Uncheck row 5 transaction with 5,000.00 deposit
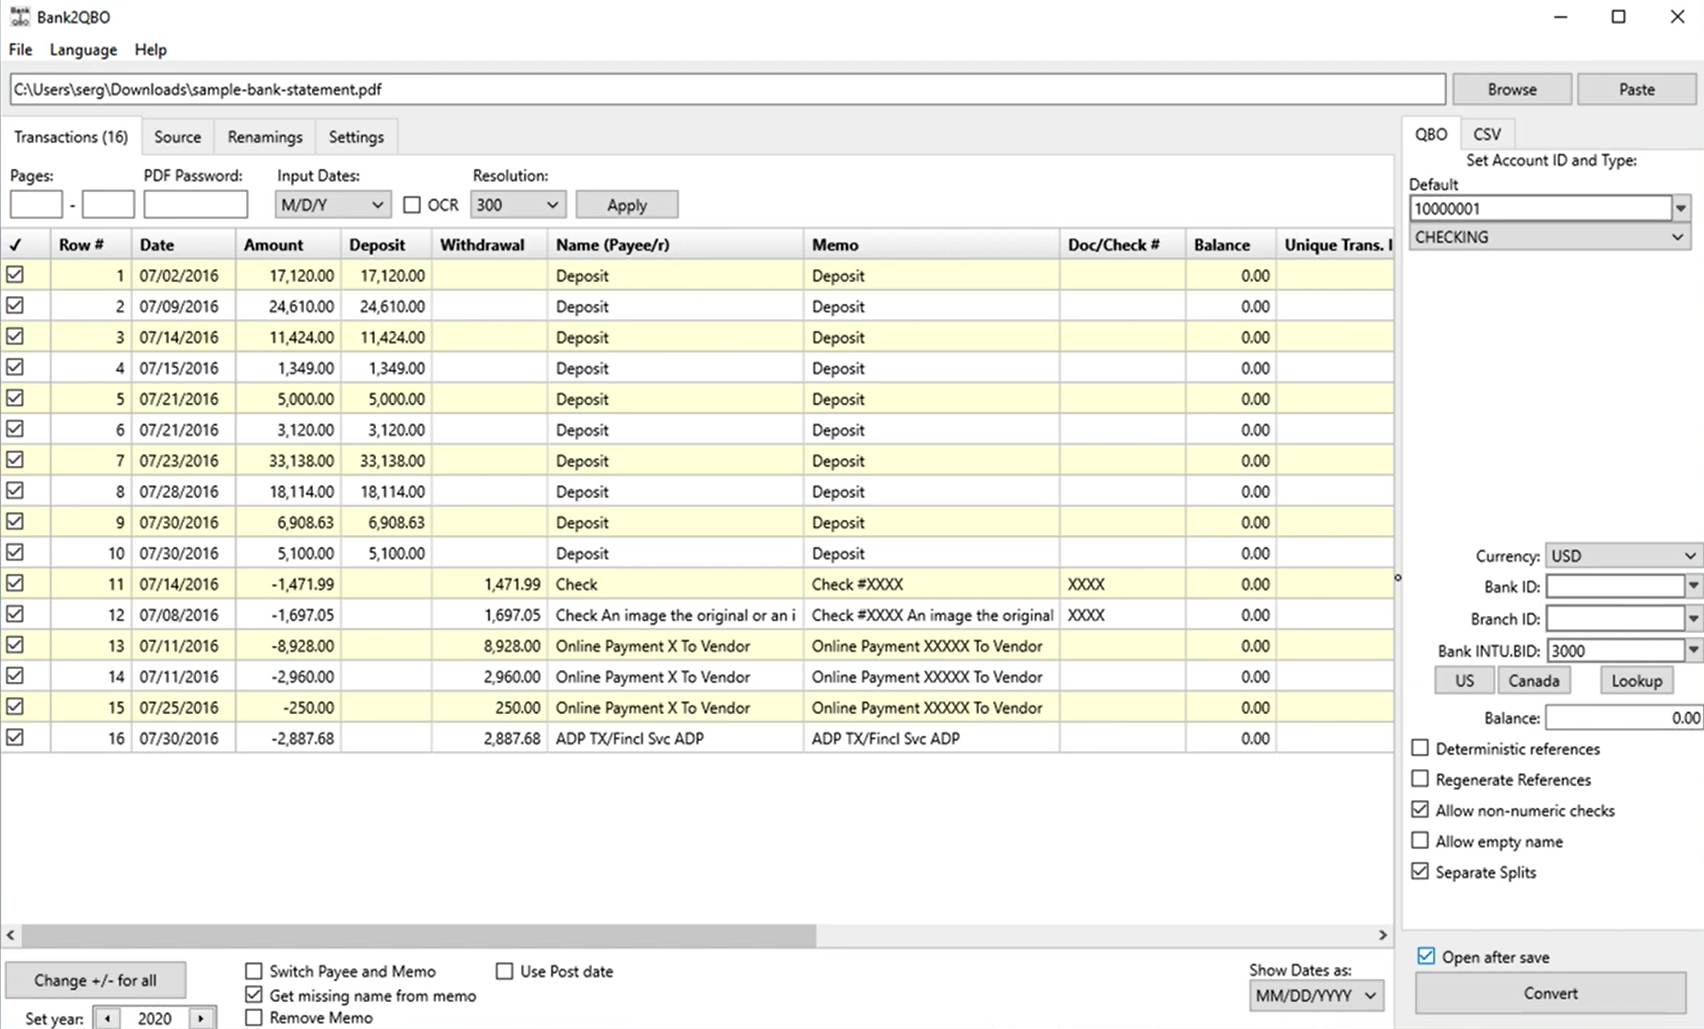 tap(15, 398)
